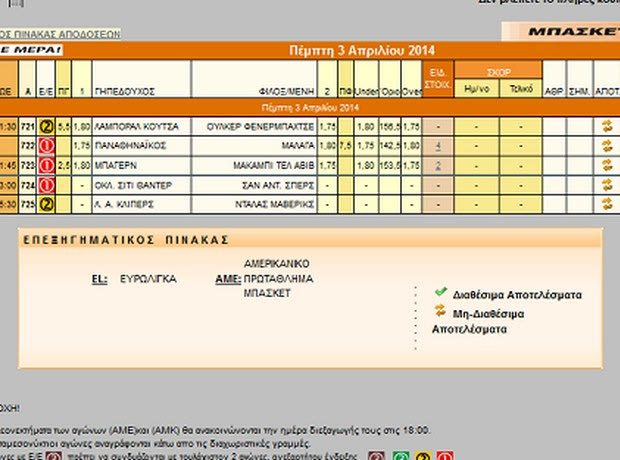The width and height of the screenshot is (620, 460).
Task: Open special stats link 4 for ΠΑΝΑΘΗΝΑΪΚΟΣ
Action: (438, 146)
